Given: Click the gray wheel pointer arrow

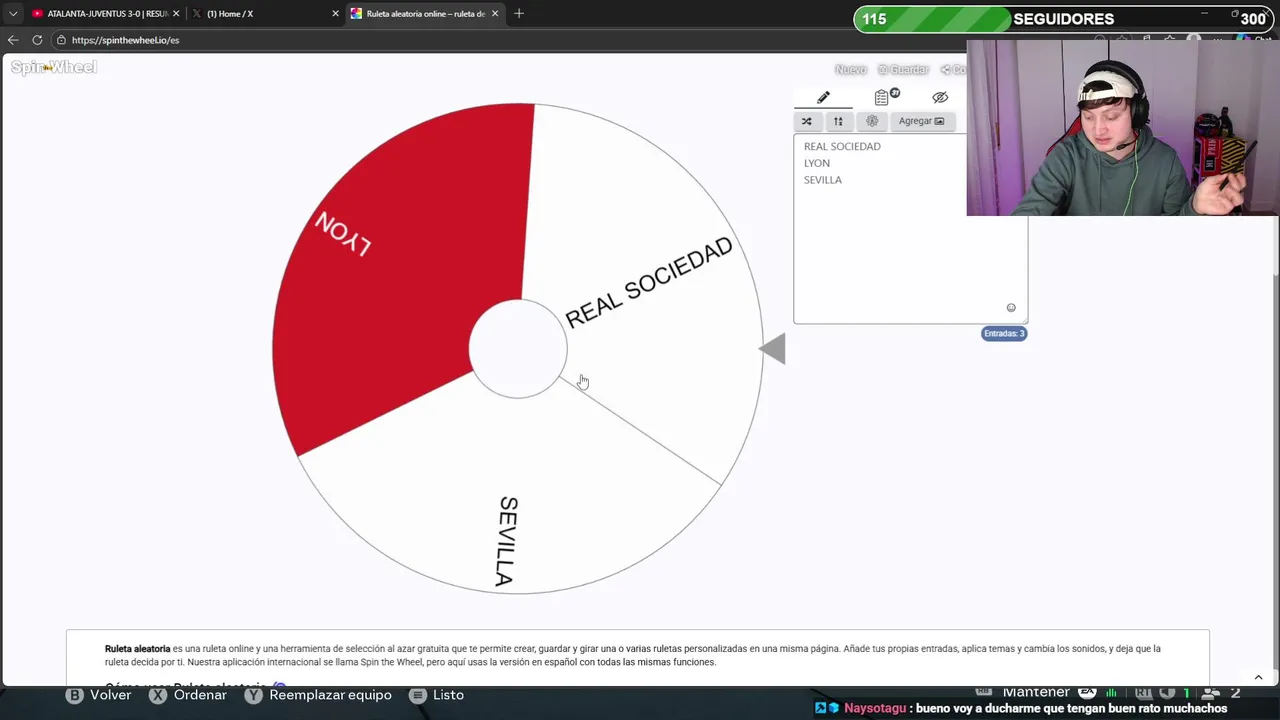Looking at the screenshot, I should tap(772, 349).
